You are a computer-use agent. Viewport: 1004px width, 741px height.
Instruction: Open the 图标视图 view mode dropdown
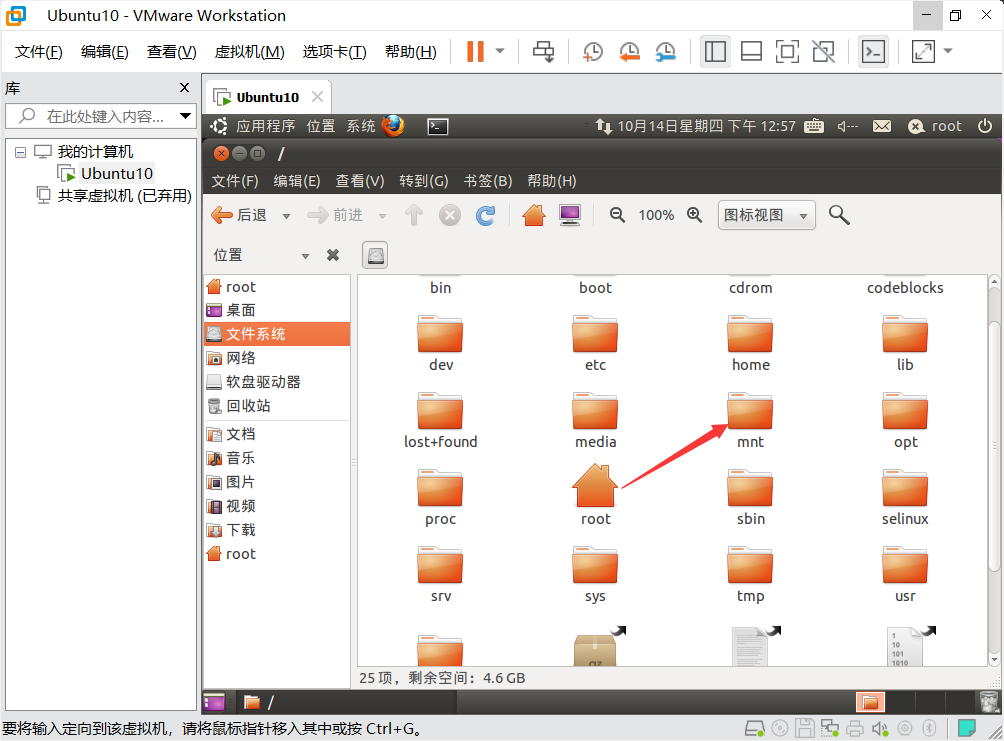(x=766, y=215)
